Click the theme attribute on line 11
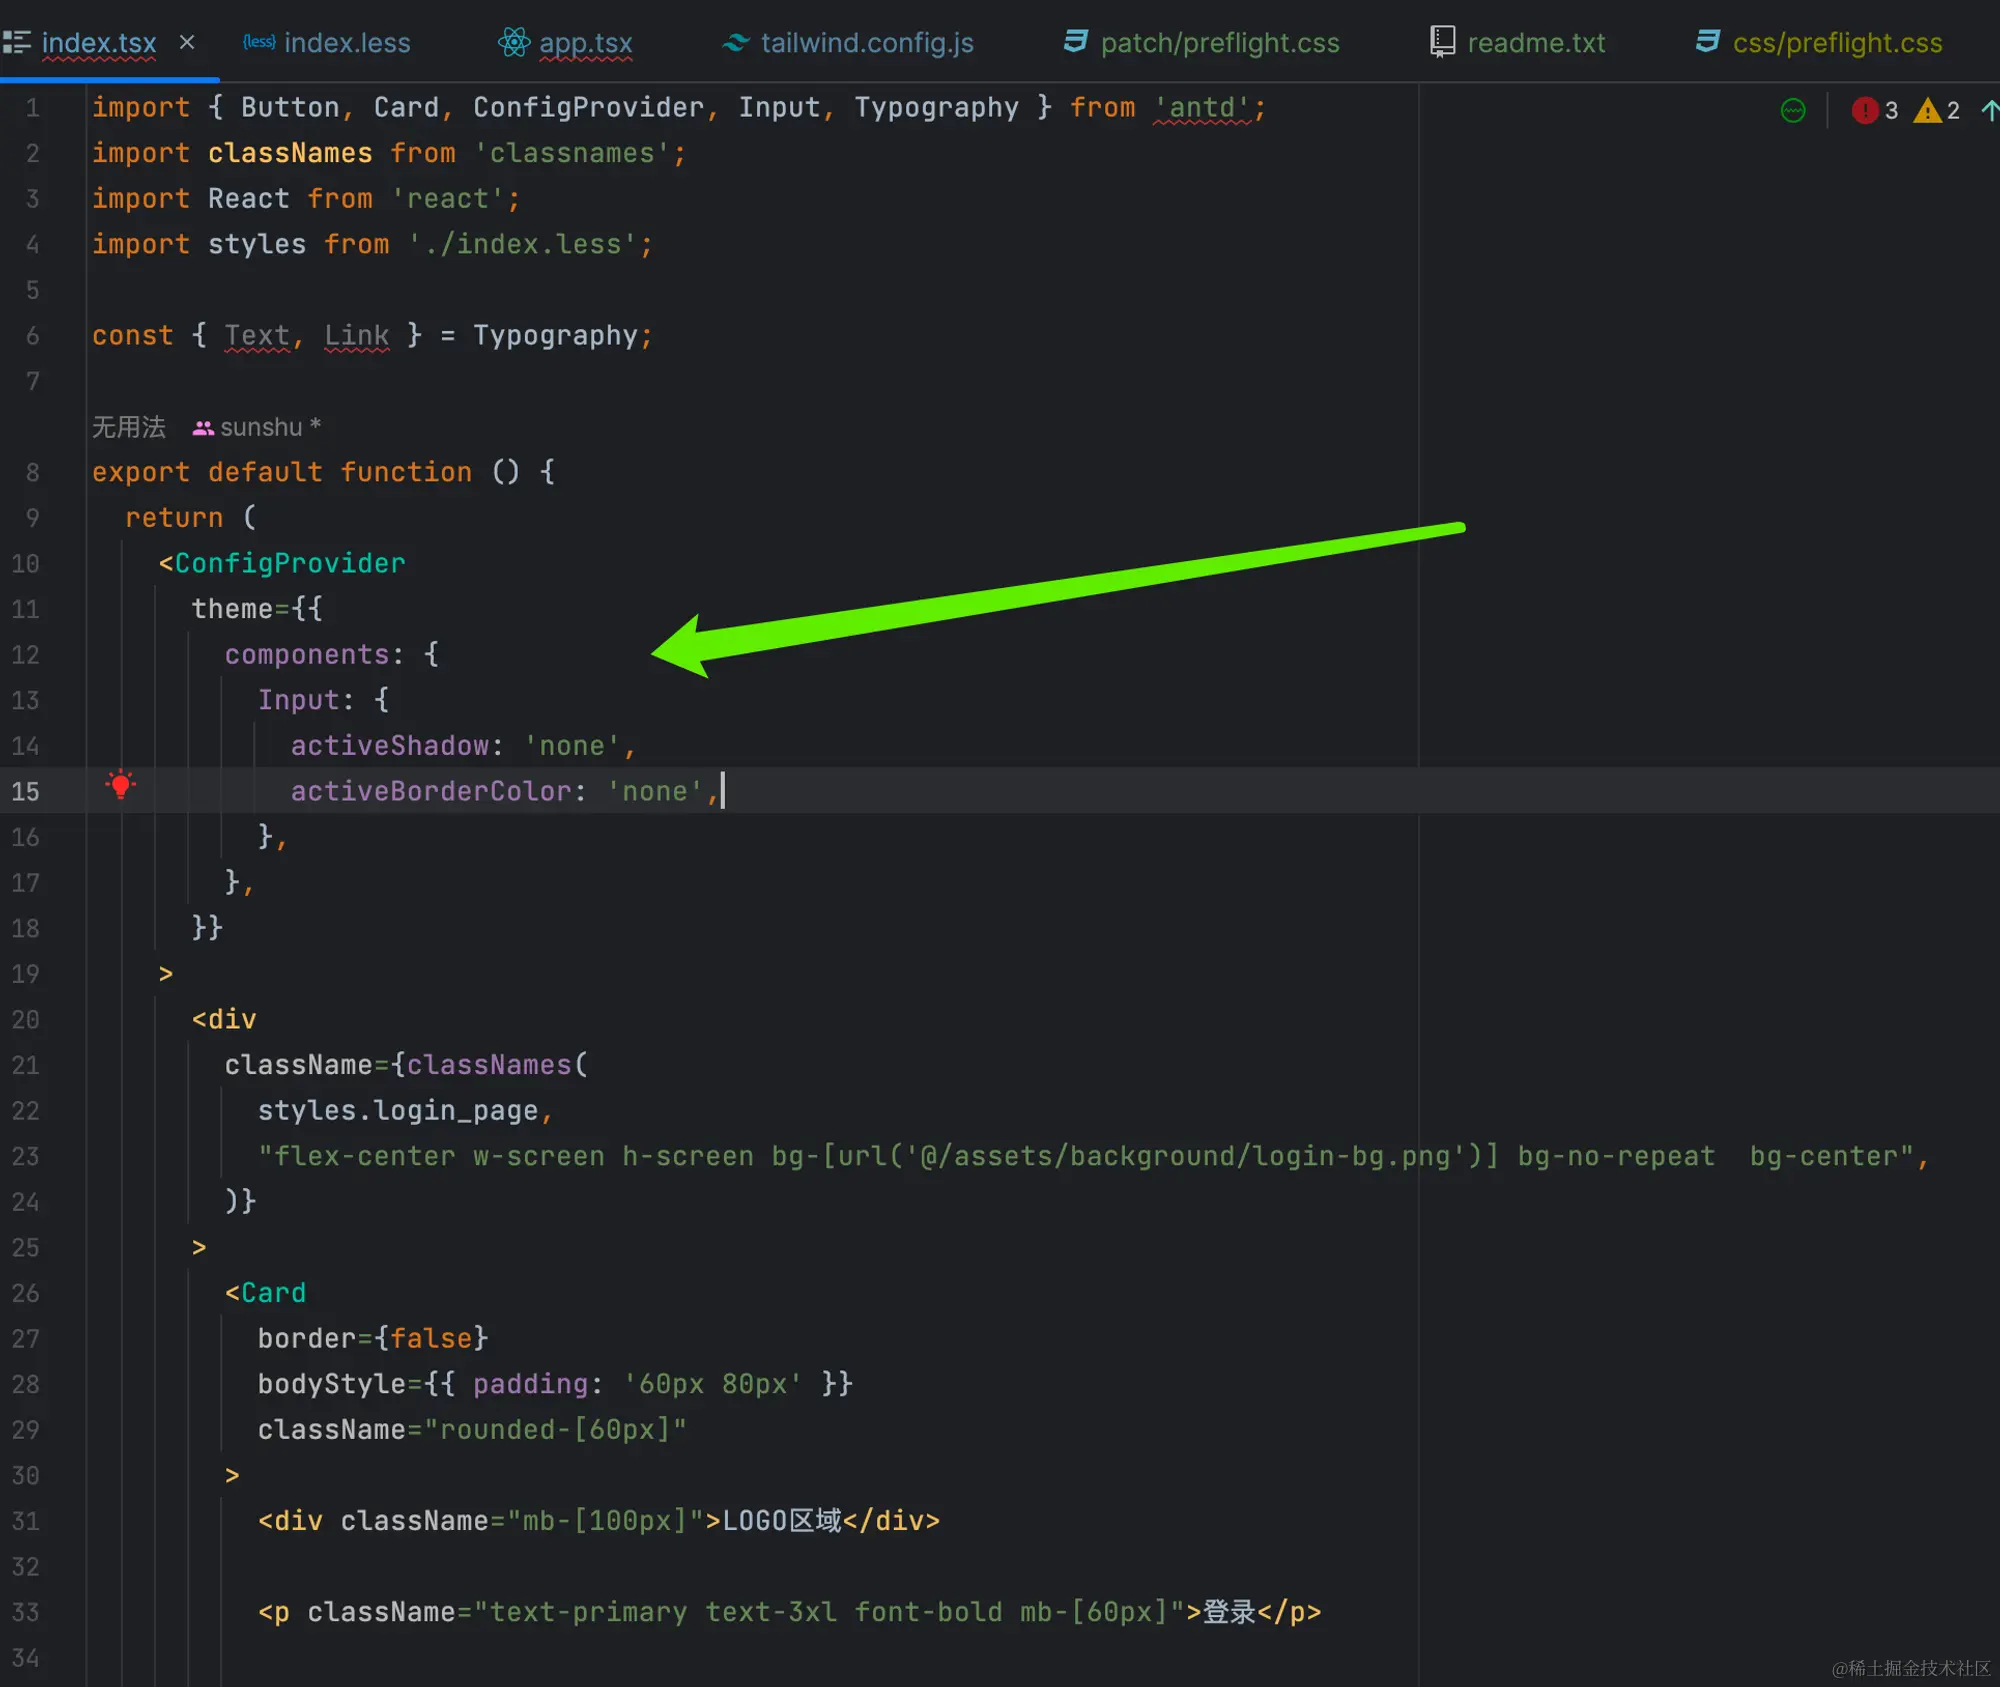The image size is (2000, 1687). tap(232, 609)
